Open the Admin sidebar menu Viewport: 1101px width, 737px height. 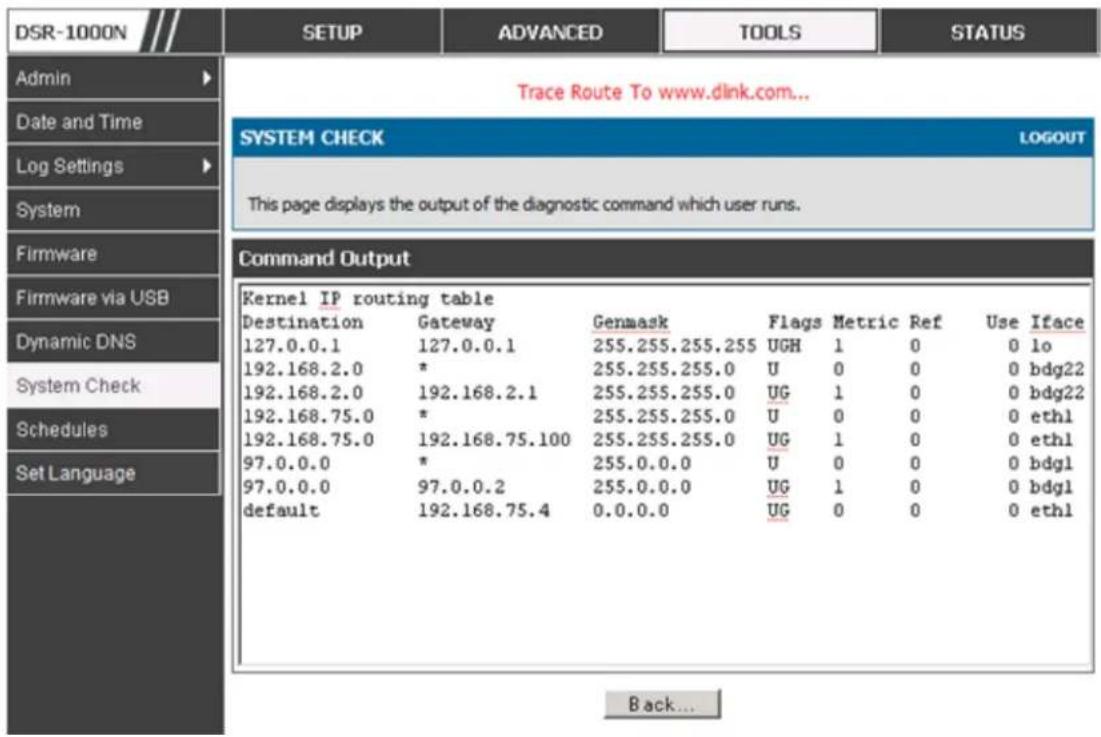(x=114, y=78)
